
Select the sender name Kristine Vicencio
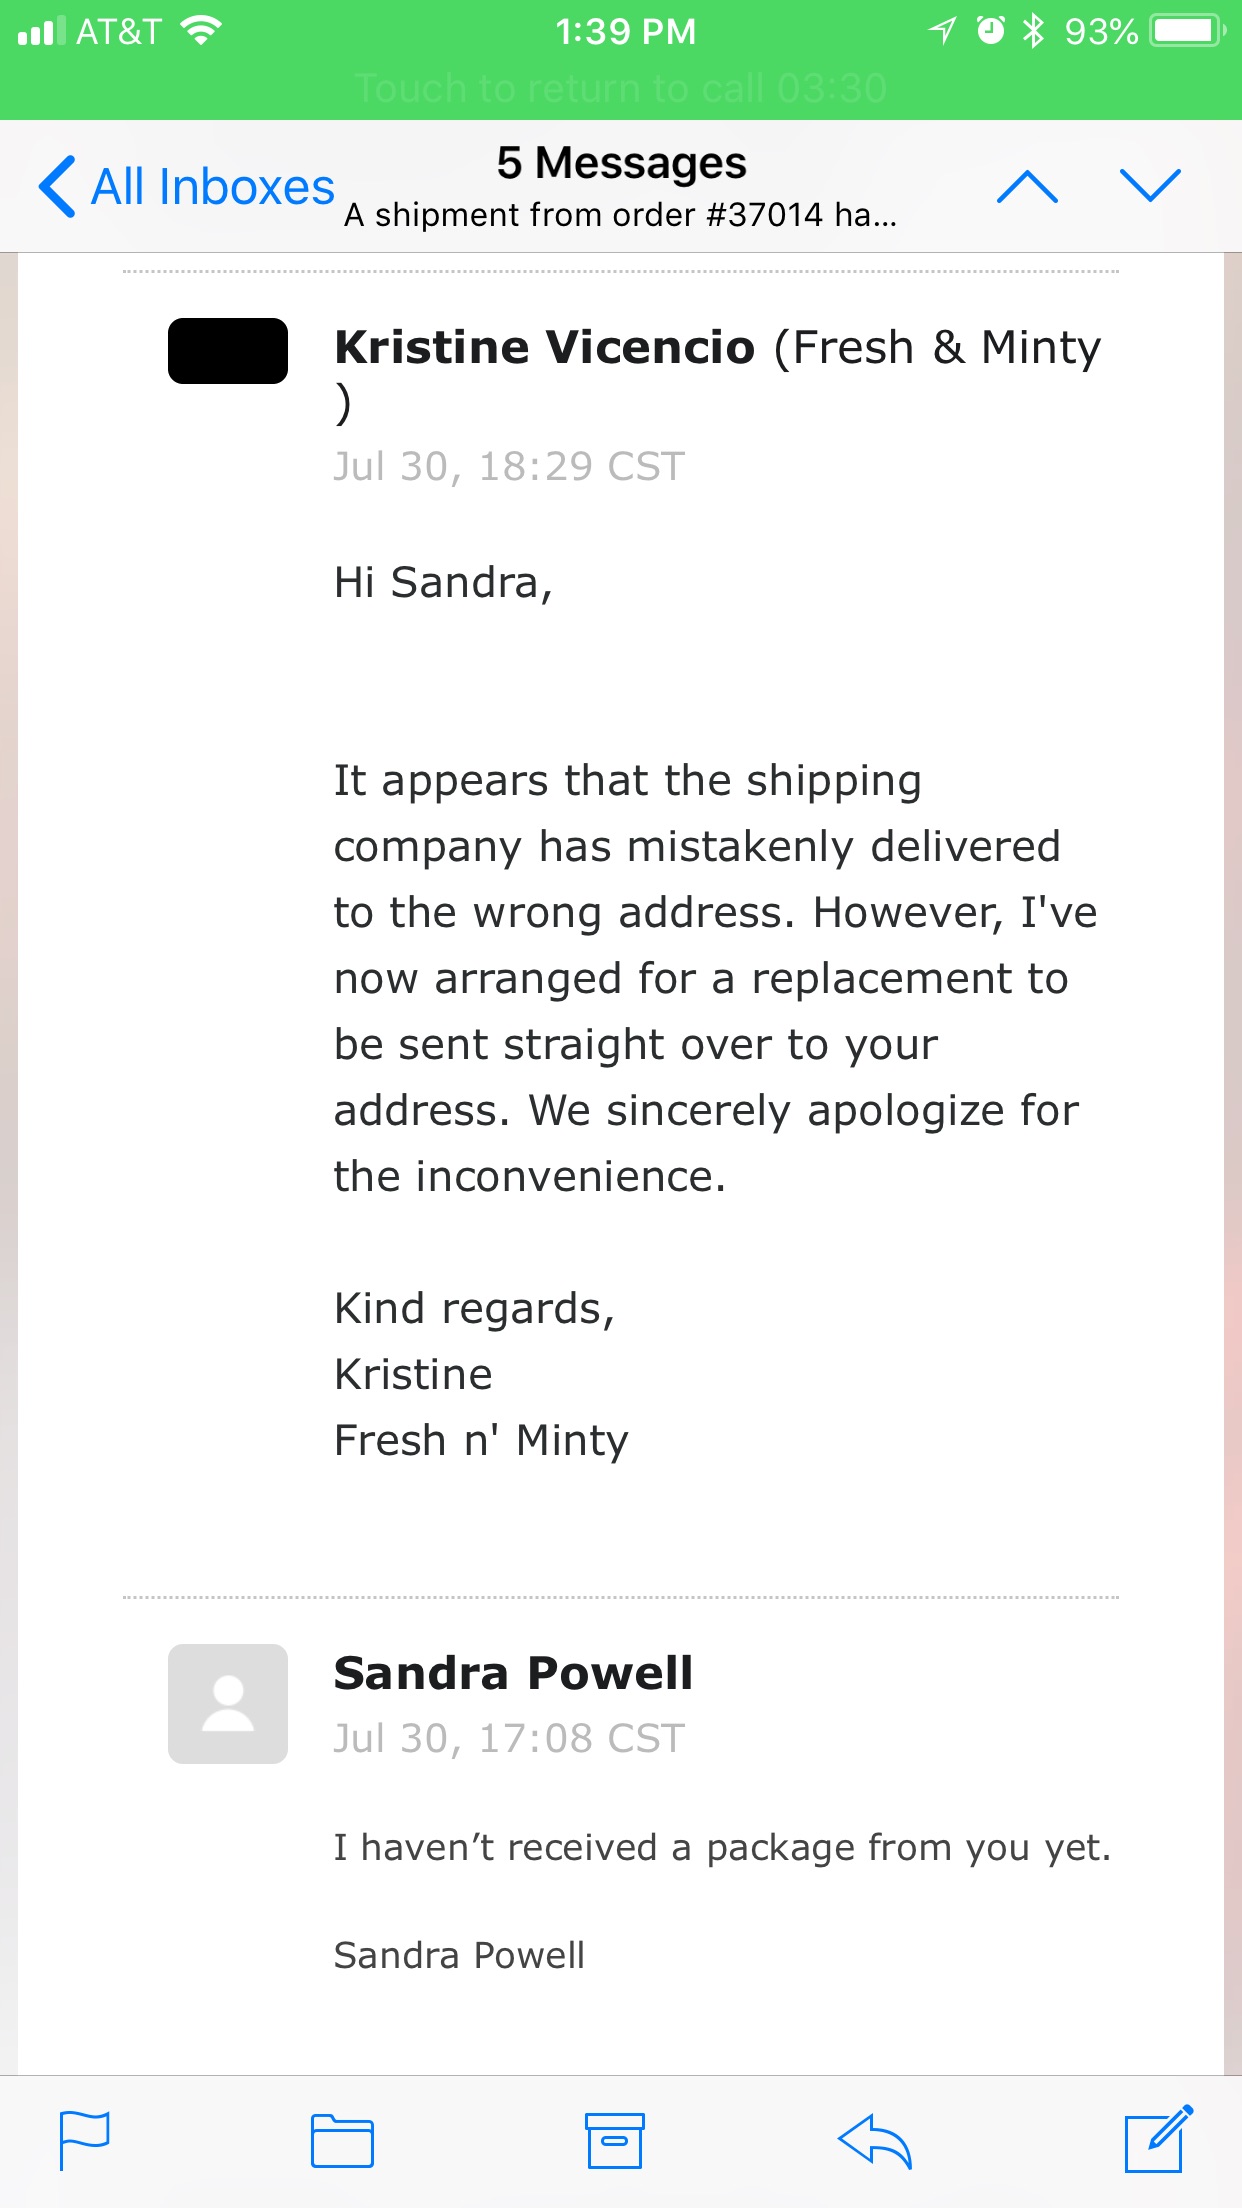[544, 347]
